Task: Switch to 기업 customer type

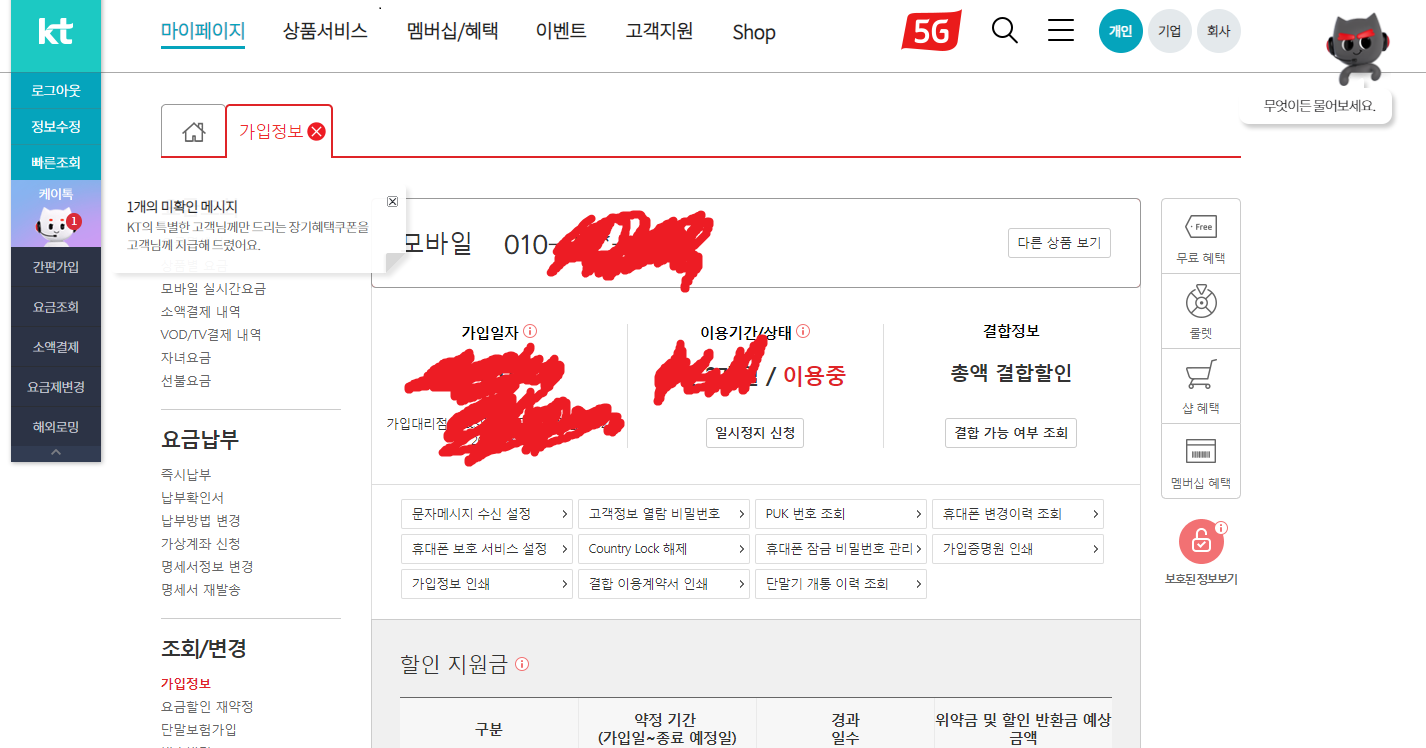Action: click(x=1169, y=31)
